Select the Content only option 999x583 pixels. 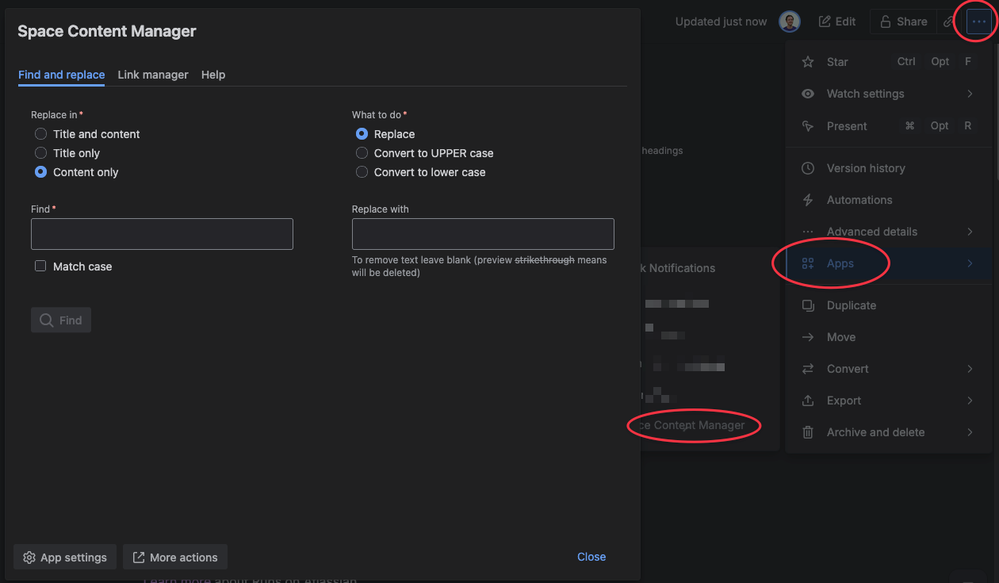coord(41,172)
